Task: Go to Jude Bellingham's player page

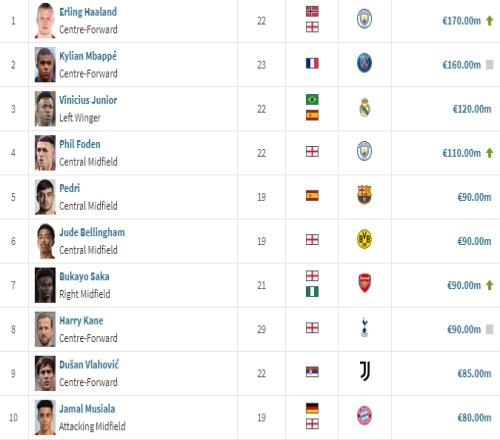Action: (x=92, y=232)
